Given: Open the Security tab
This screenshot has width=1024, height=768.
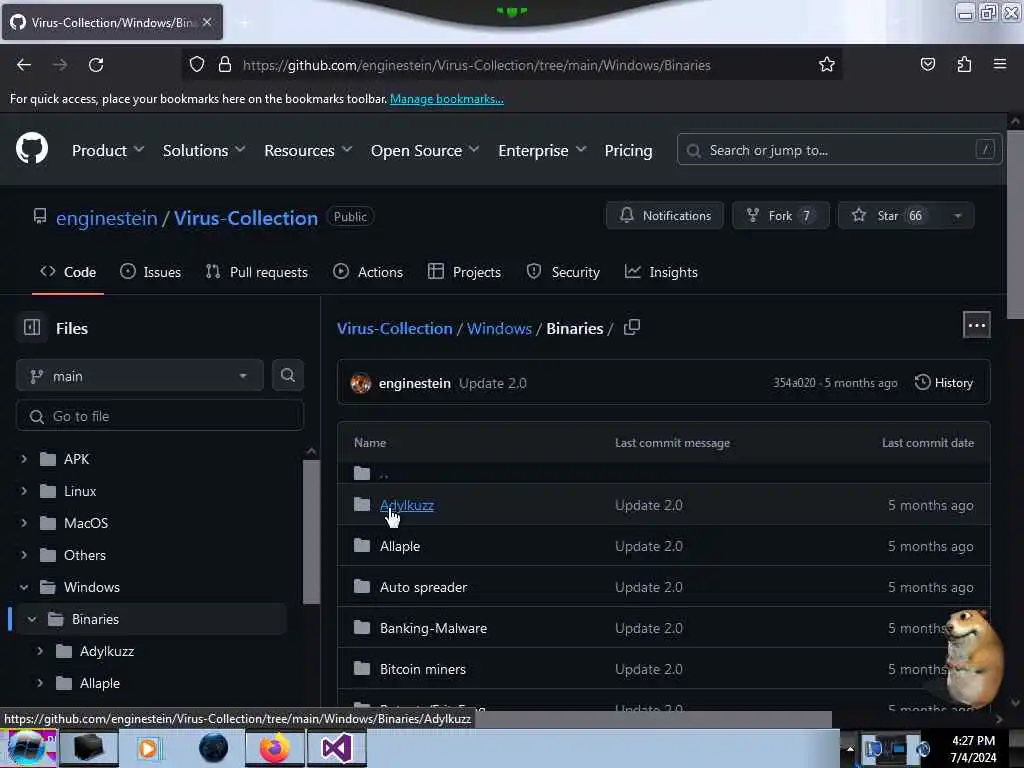Looking at the screenshot, I should (563, 272).
